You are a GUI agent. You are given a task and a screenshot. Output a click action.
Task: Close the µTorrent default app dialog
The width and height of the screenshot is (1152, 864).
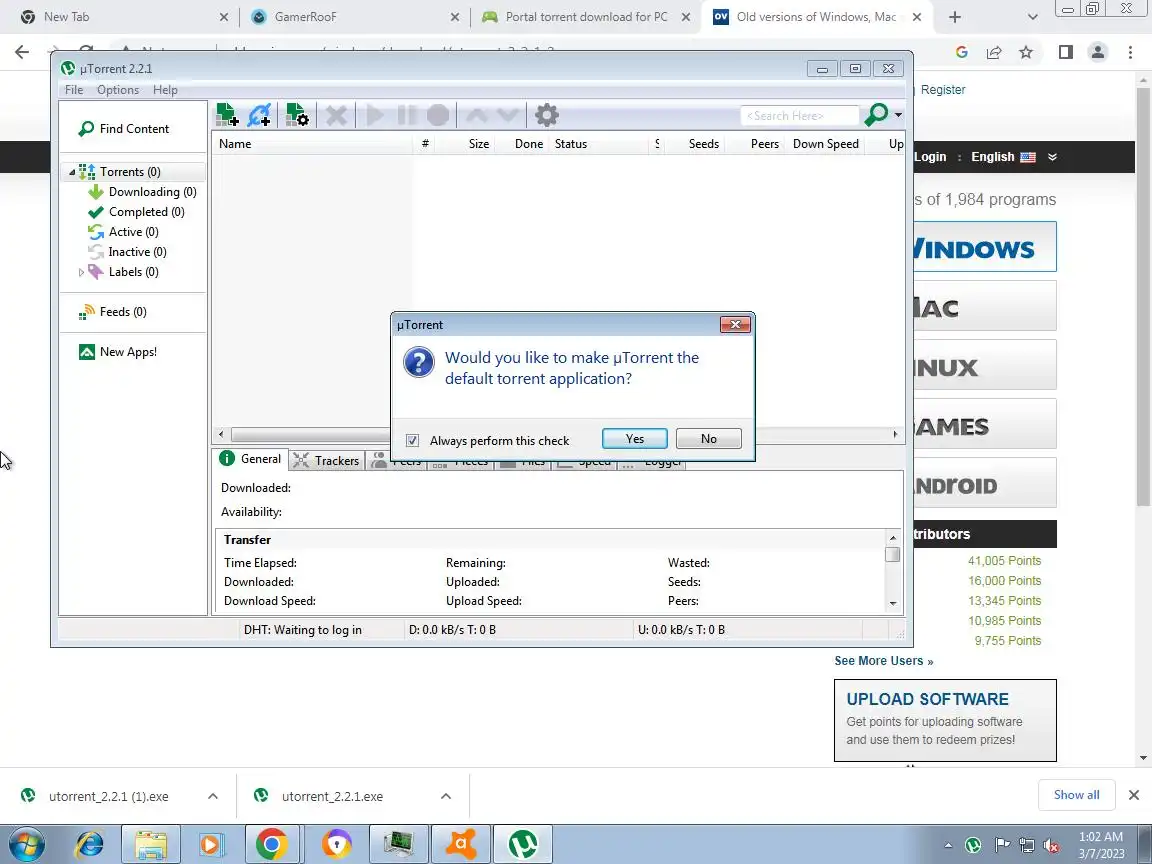[735, 324]
